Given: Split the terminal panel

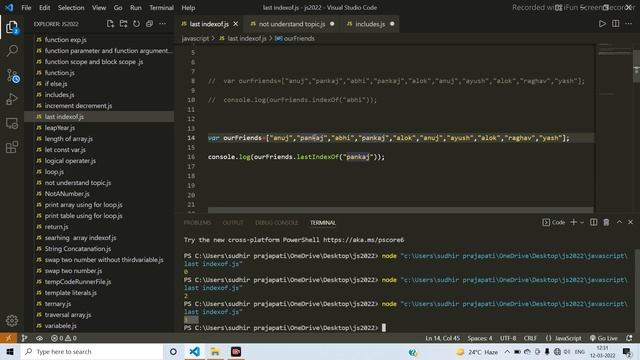Looking at the screenshot, I should [x=593, y=222].
